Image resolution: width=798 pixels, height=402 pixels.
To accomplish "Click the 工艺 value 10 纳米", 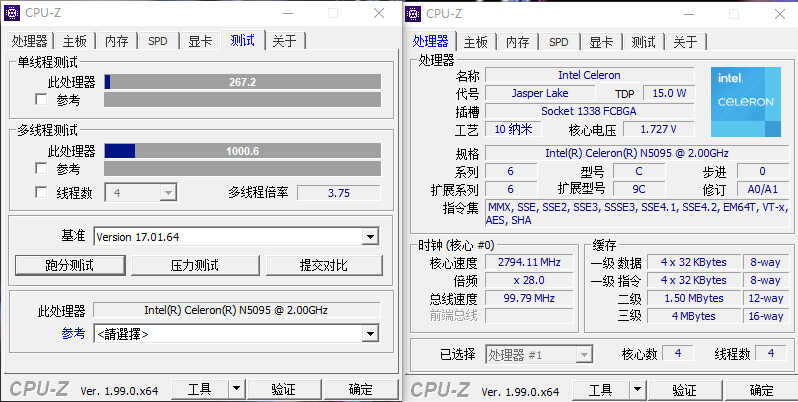I will point(513,129).
